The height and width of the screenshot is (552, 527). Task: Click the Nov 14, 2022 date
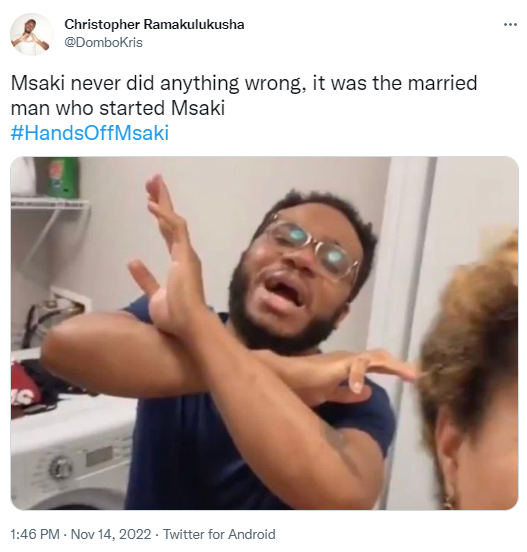pyautogui.click(x=111, y=534)
